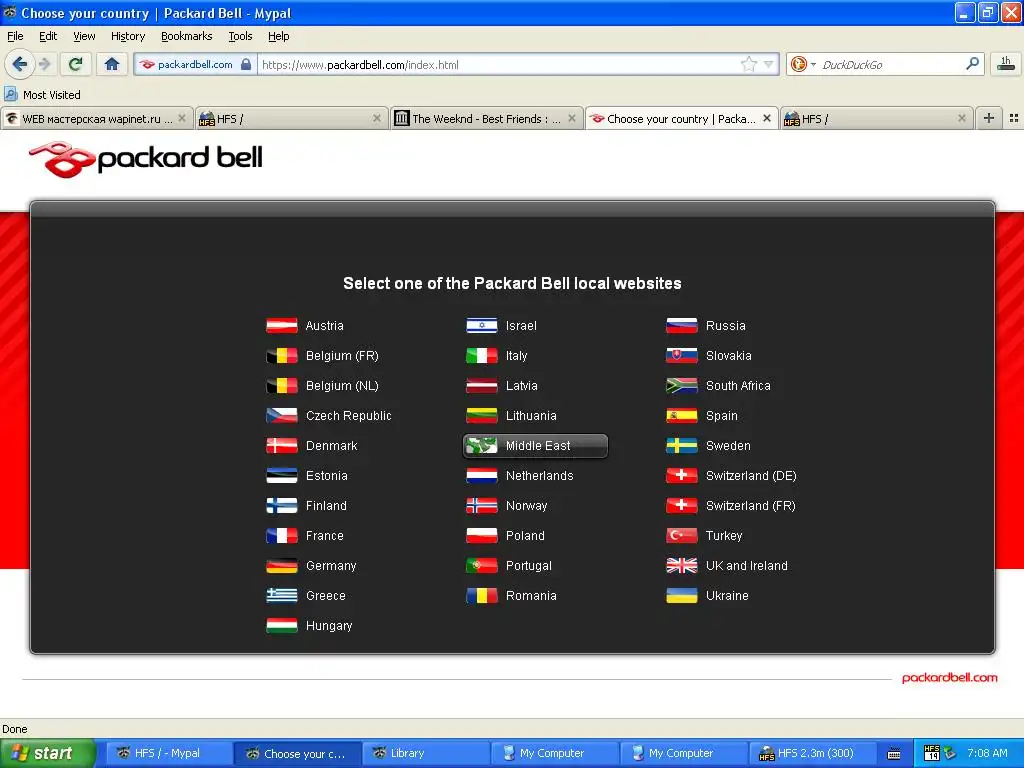Select the Greece flag icon
Image resolution: width=1024 pixels, height=768 pixels.
(x=281, y=596)
